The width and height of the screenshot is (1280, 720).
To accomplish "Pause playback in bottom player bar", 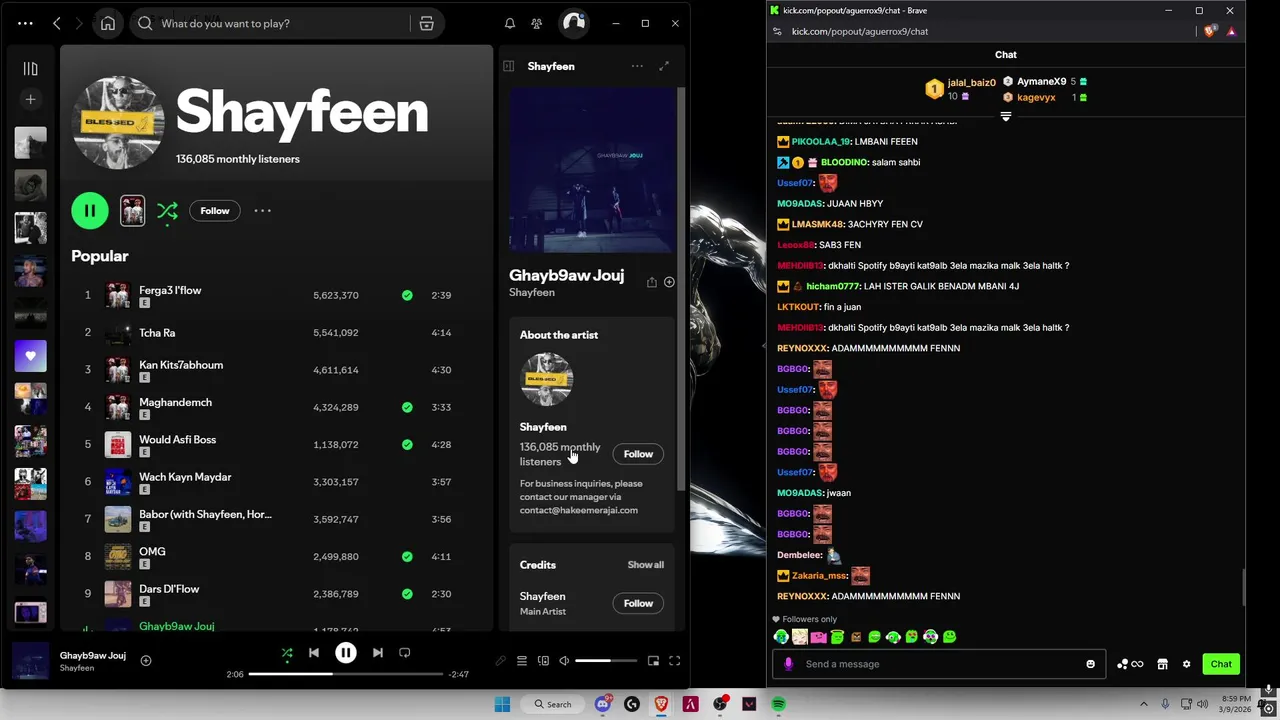I will [345, 653].
